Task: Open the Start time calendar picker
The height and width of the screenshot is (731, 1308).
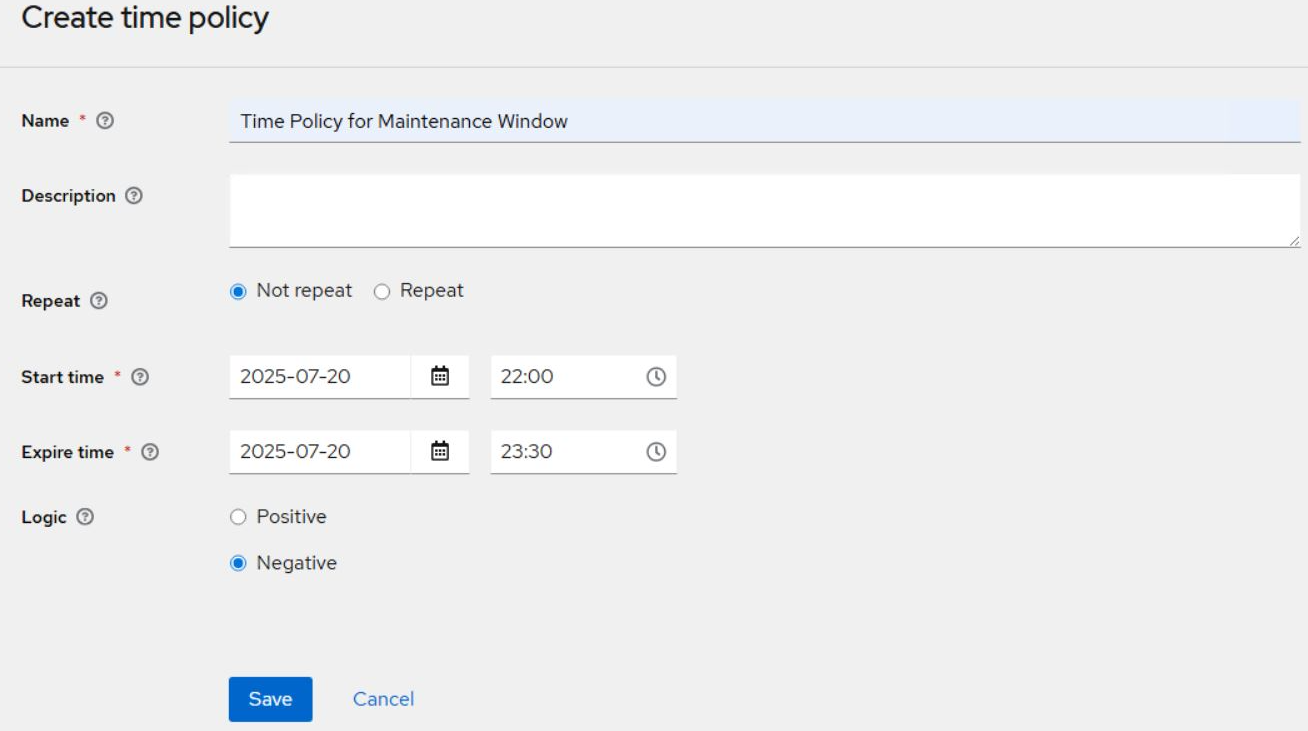Action: click(440, 376)
